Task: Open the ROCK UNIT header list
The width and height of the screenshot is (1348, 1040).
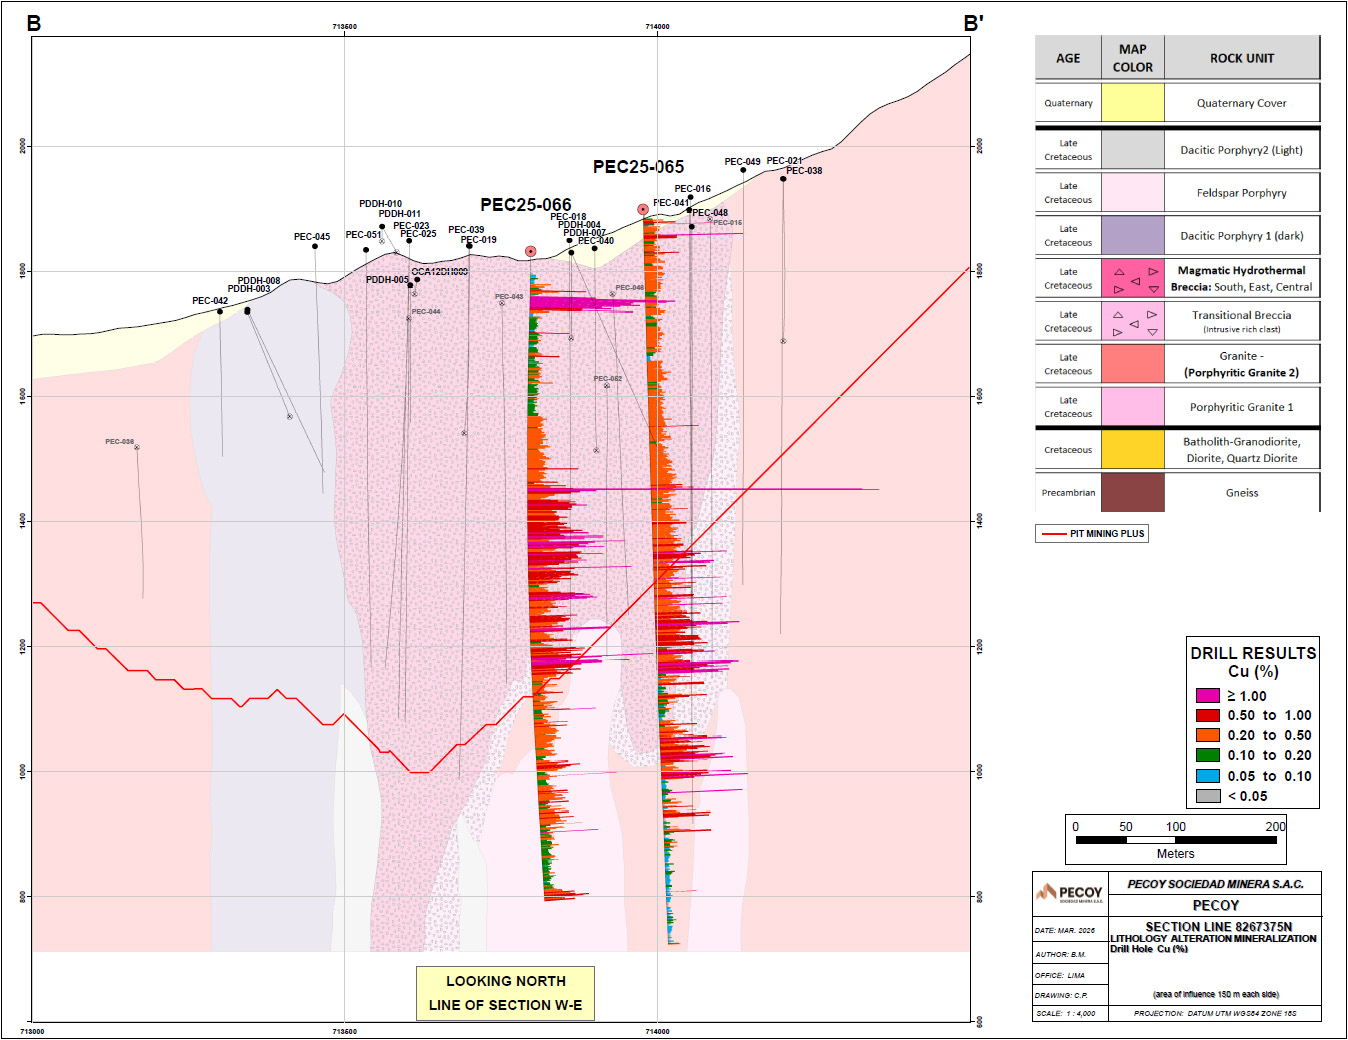Action: [x=1243, y=57]
